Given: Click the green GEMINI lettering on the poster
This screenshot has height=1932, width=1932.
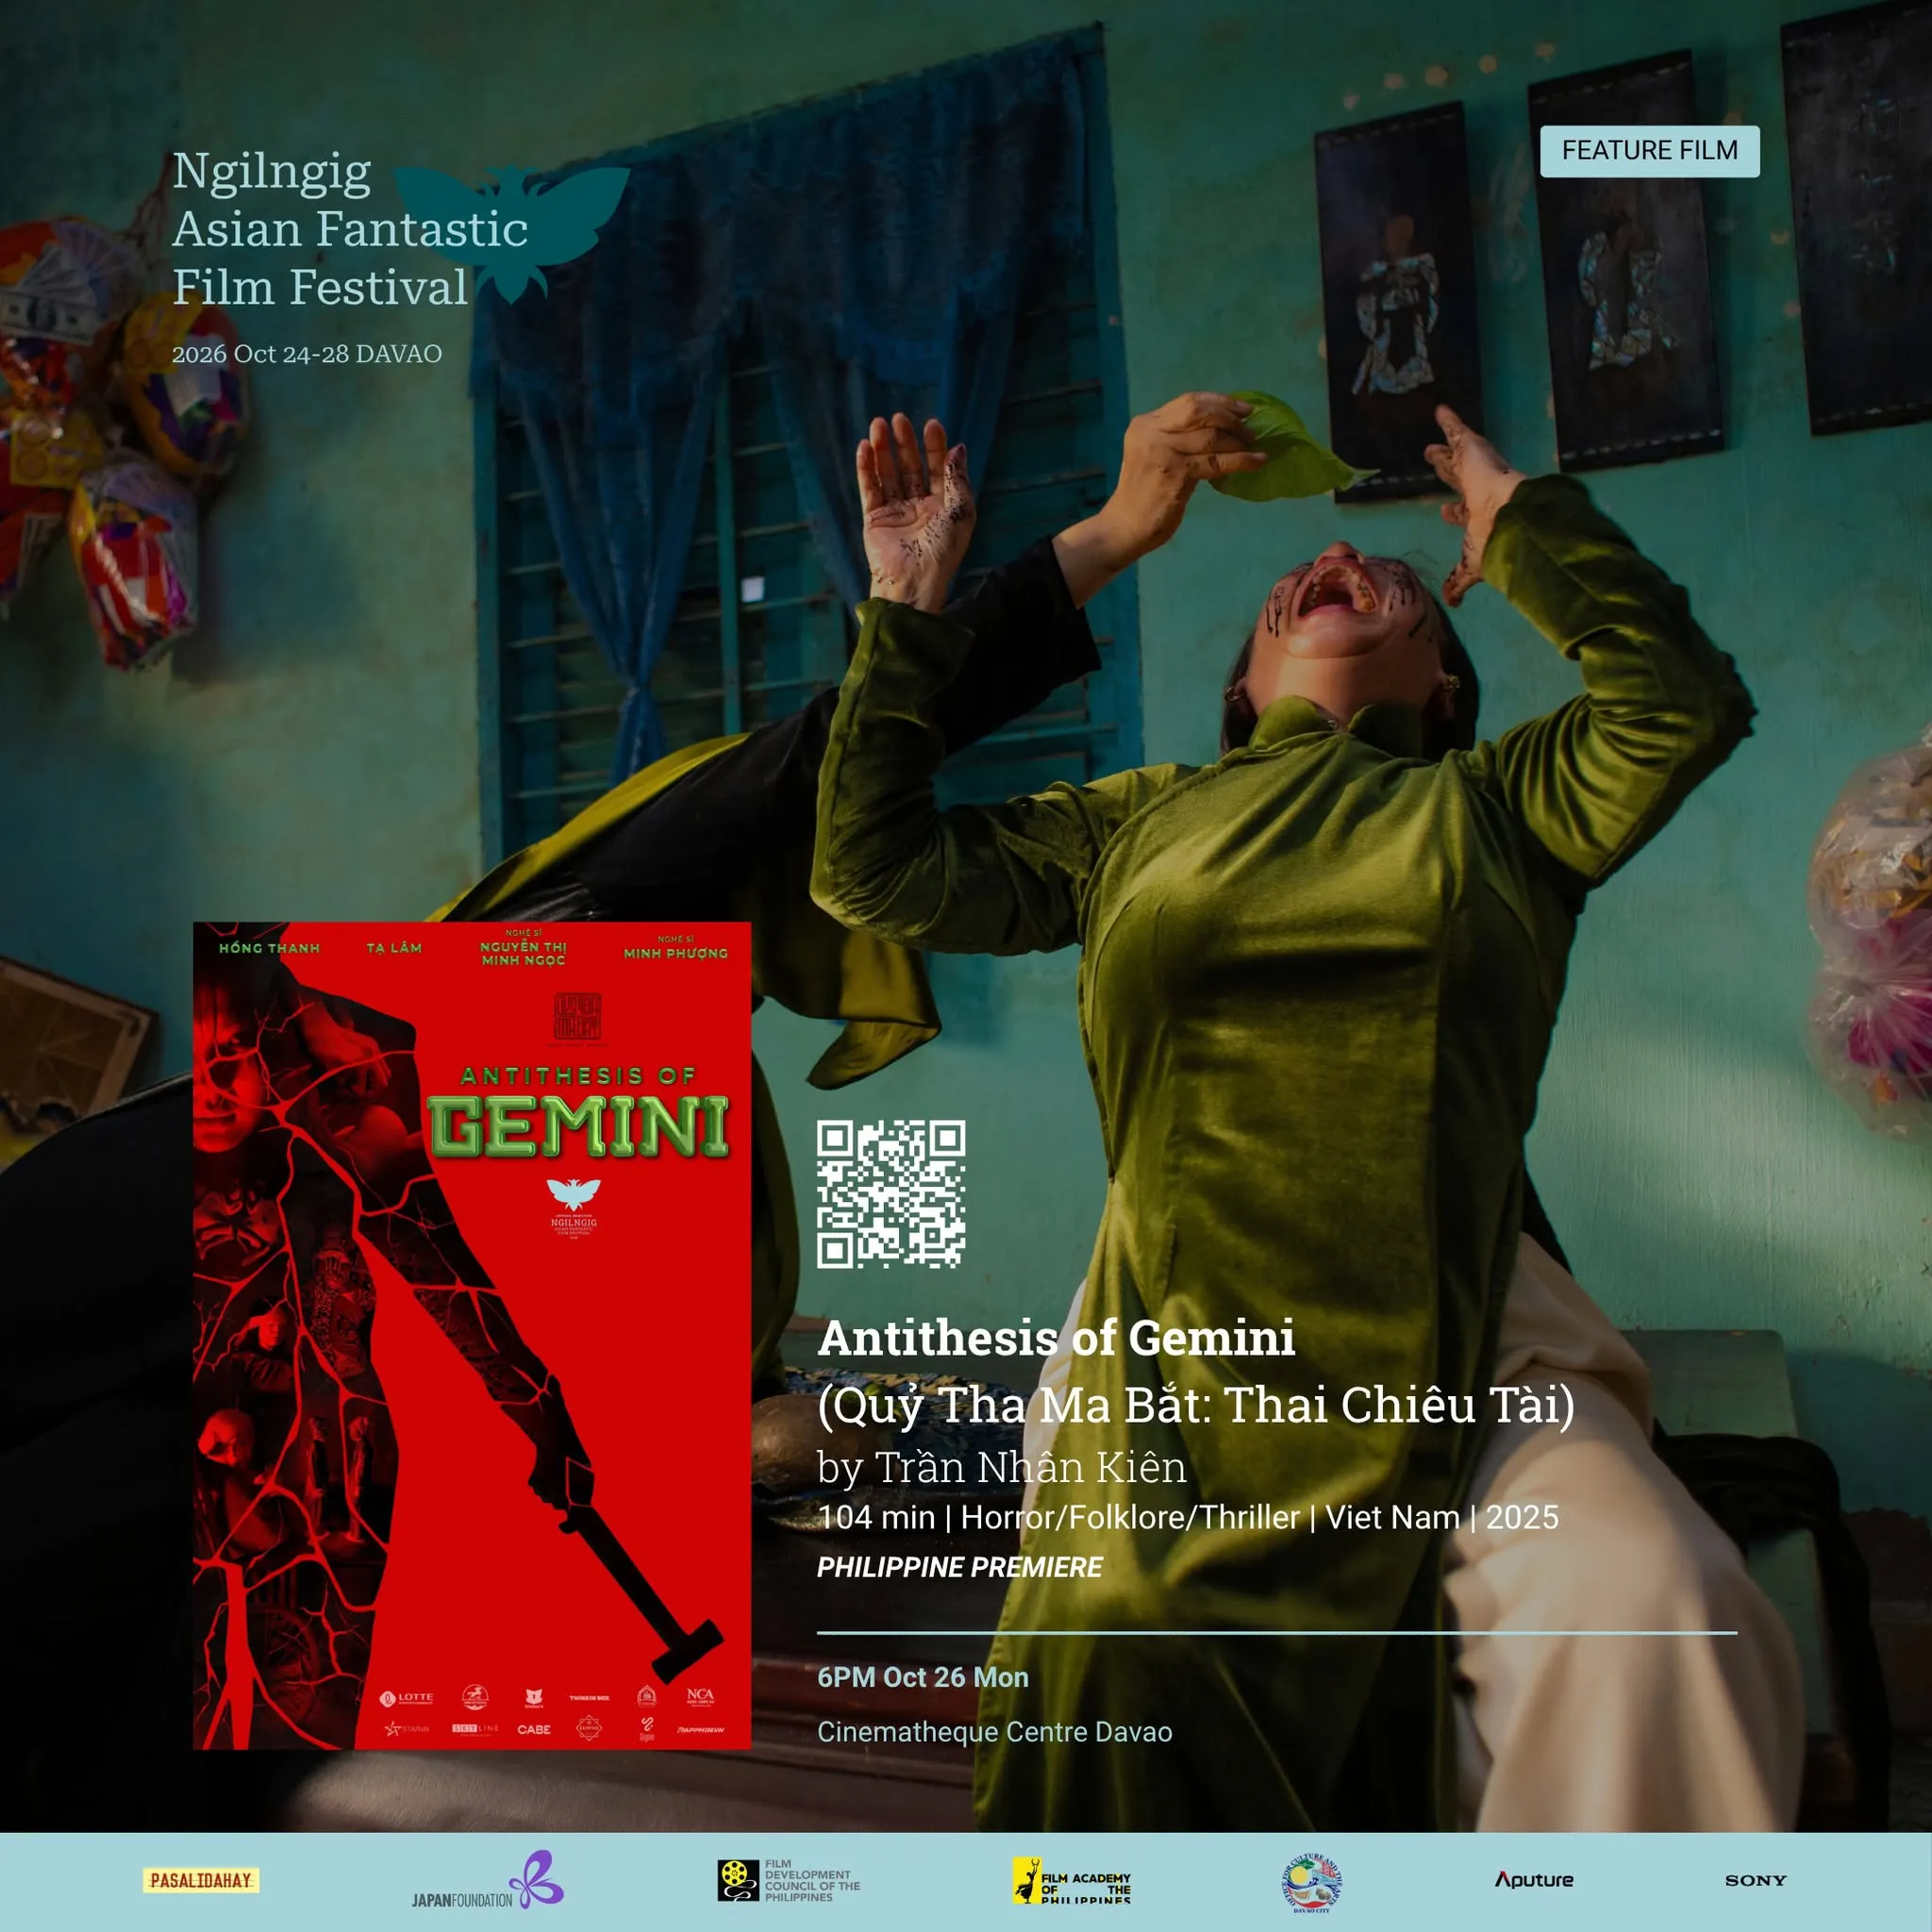Looking at the screenshot, I should 579,1126.
